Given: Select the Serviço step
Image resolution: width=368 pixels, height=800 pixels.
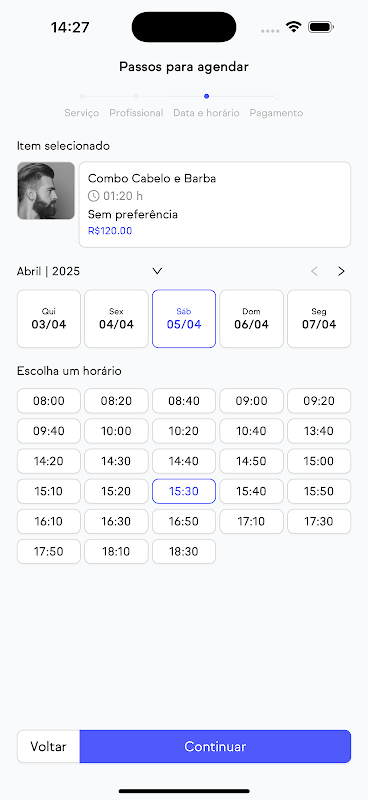Looking at the screenshot, I should point(82,113).
